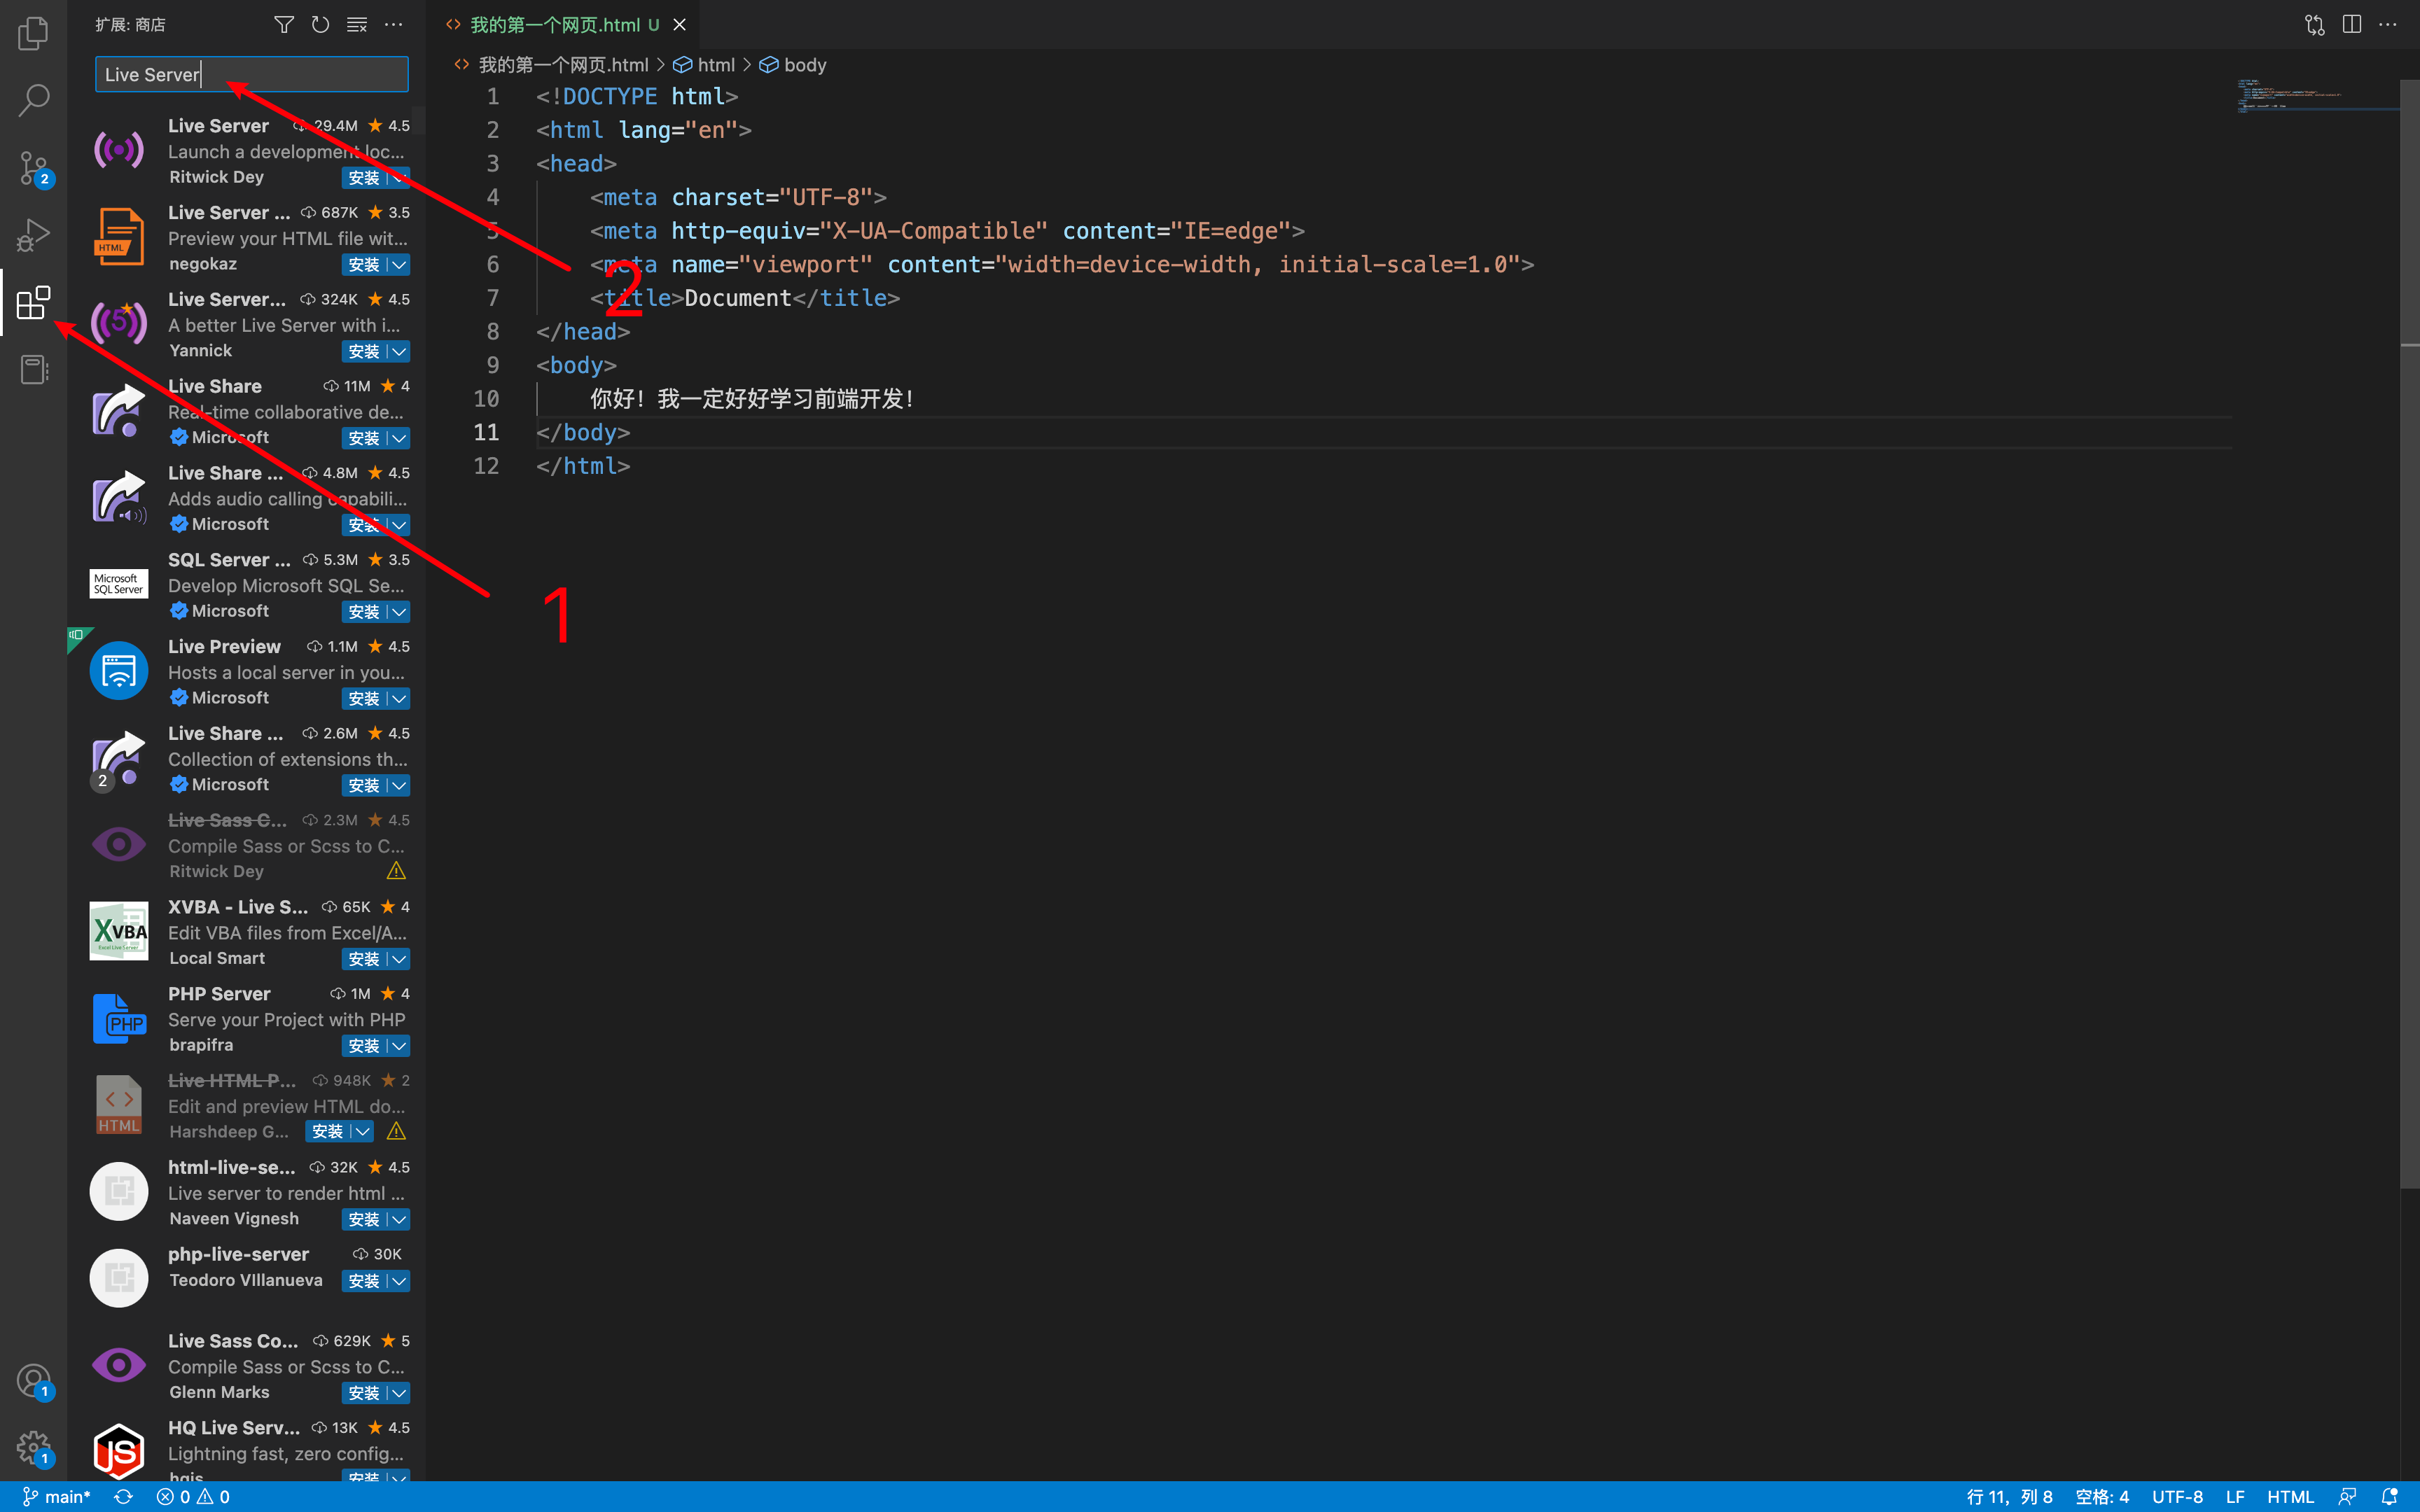Click the Live HTML Previewer deprecated extension name
This screenshot has height=1512, width=2420.
click(232, 1080)
